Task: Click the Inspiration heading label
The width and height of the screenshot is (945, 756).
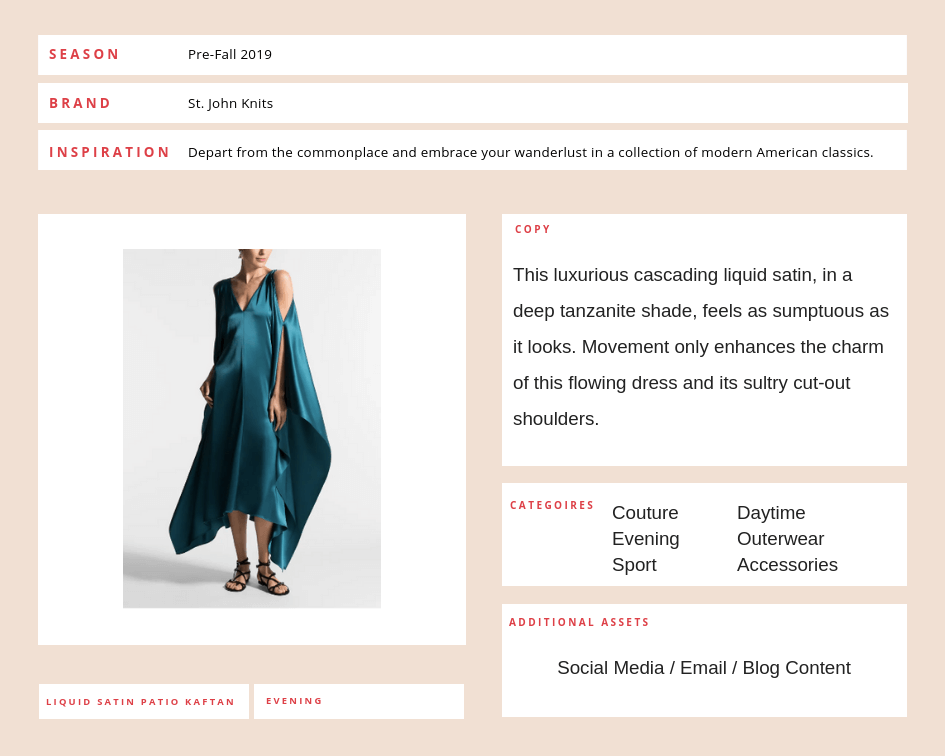Action: 110,153
